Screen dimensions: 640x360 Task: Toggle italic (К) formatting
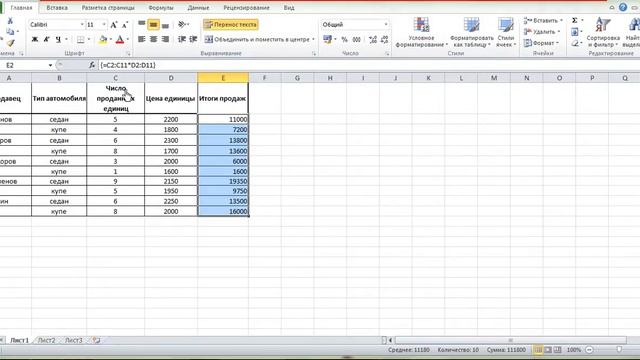tap(47, 40)
